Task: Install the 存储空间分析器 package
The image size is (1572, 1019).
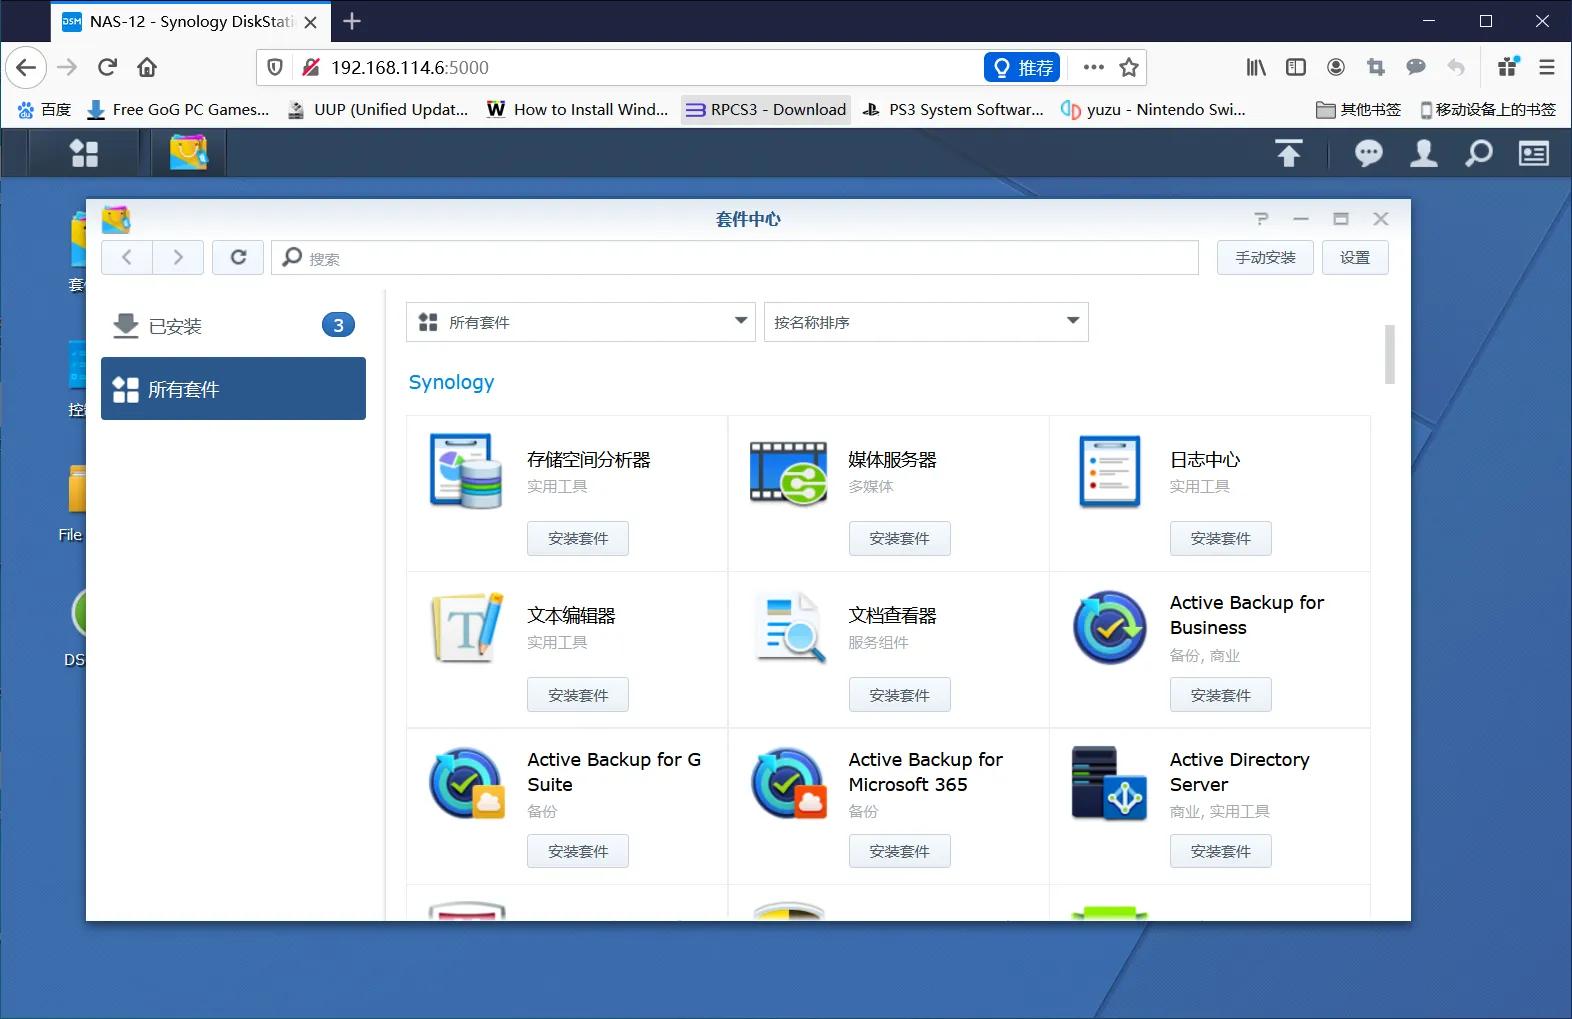Action: pyautogui.click(x=578, y=538)
